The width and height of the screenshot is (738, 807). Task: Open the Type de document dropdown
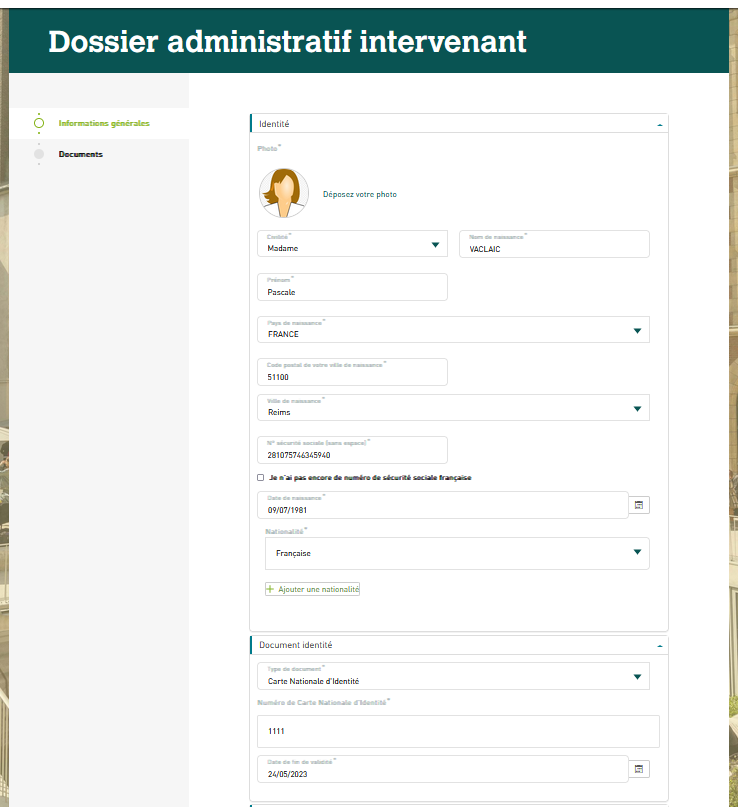pos(637,677)
